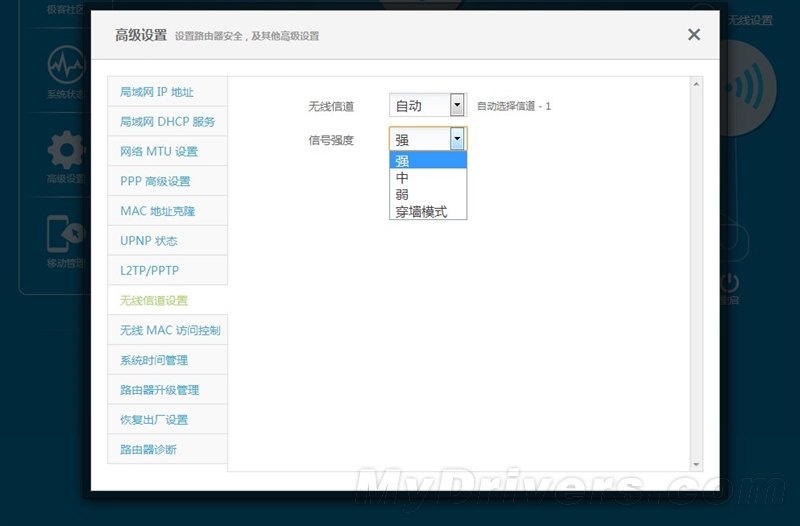Select 强 in the signal strength list

click(427, 160)
